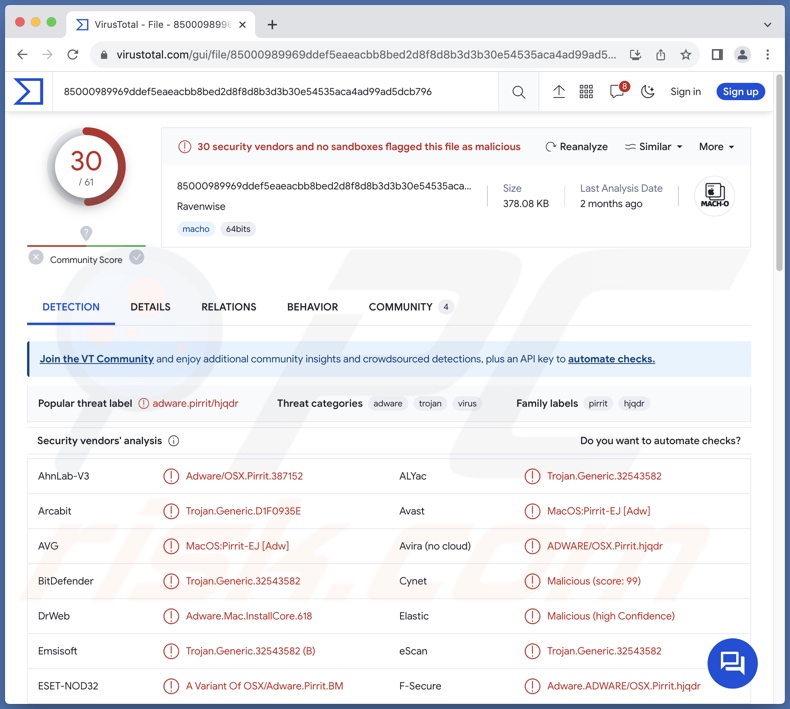
Task: Click the chat bubble button
Action: (x=732, y=662)
